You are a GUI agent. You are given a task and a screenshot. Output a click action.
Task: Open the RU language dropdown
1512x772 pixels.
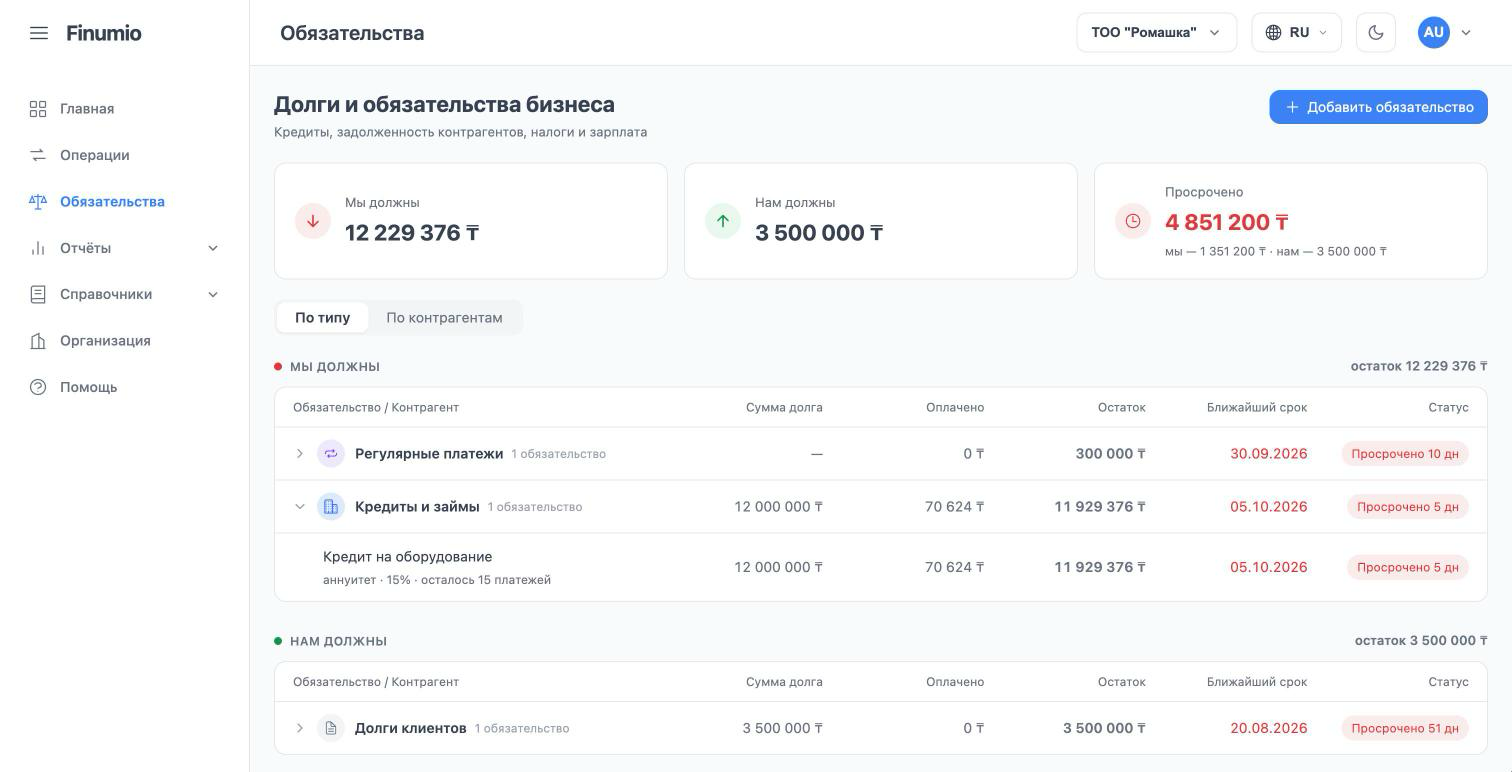(x=1297, y=32)
